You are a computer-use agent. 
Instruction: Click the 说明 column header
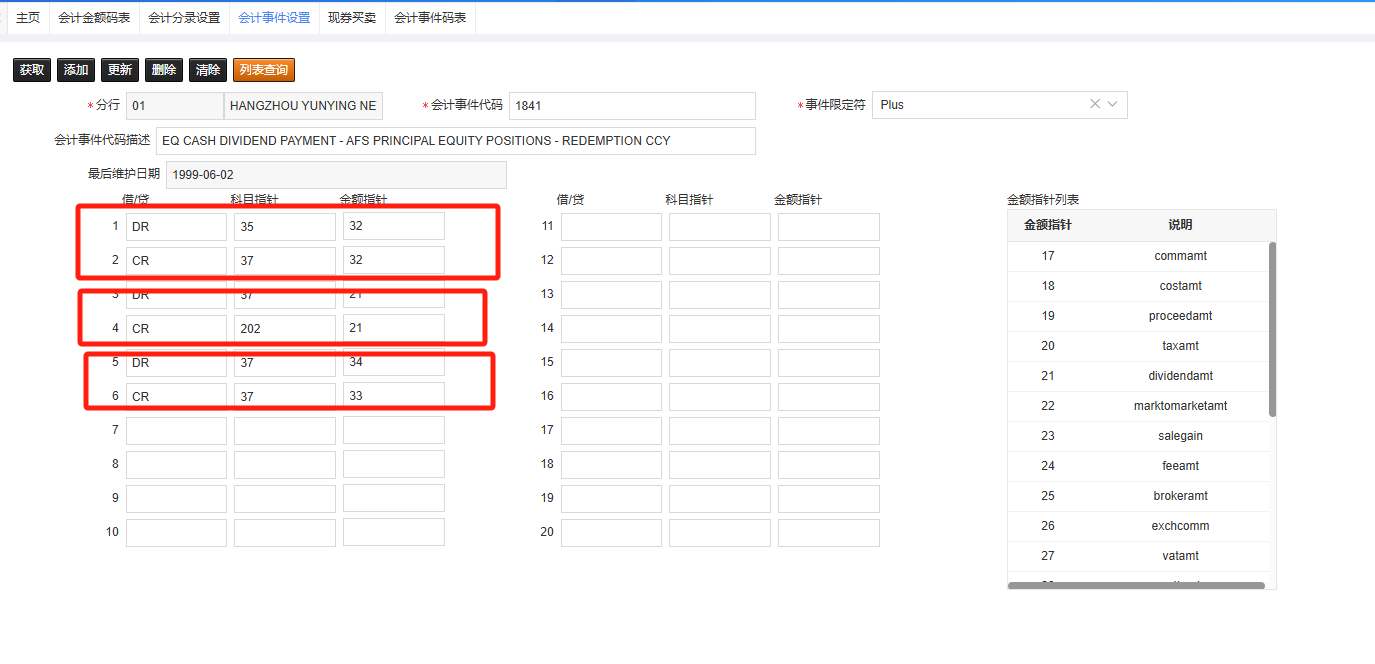click(x=1180, y=225)
